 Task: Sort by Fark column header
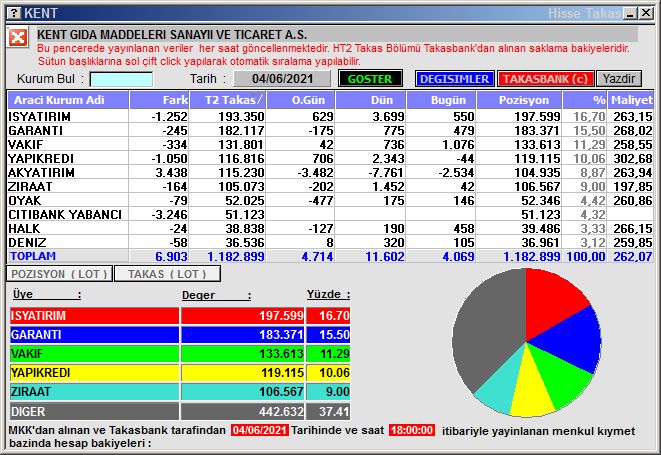coord(159,100)
